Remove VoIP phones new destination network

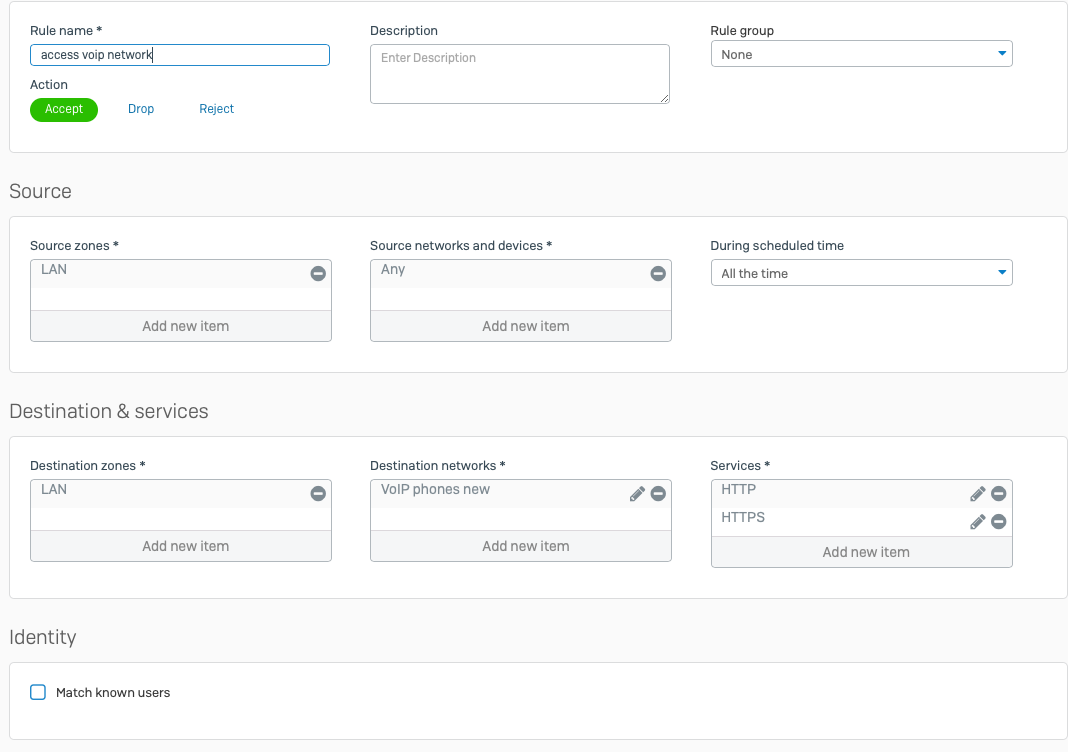658,493
